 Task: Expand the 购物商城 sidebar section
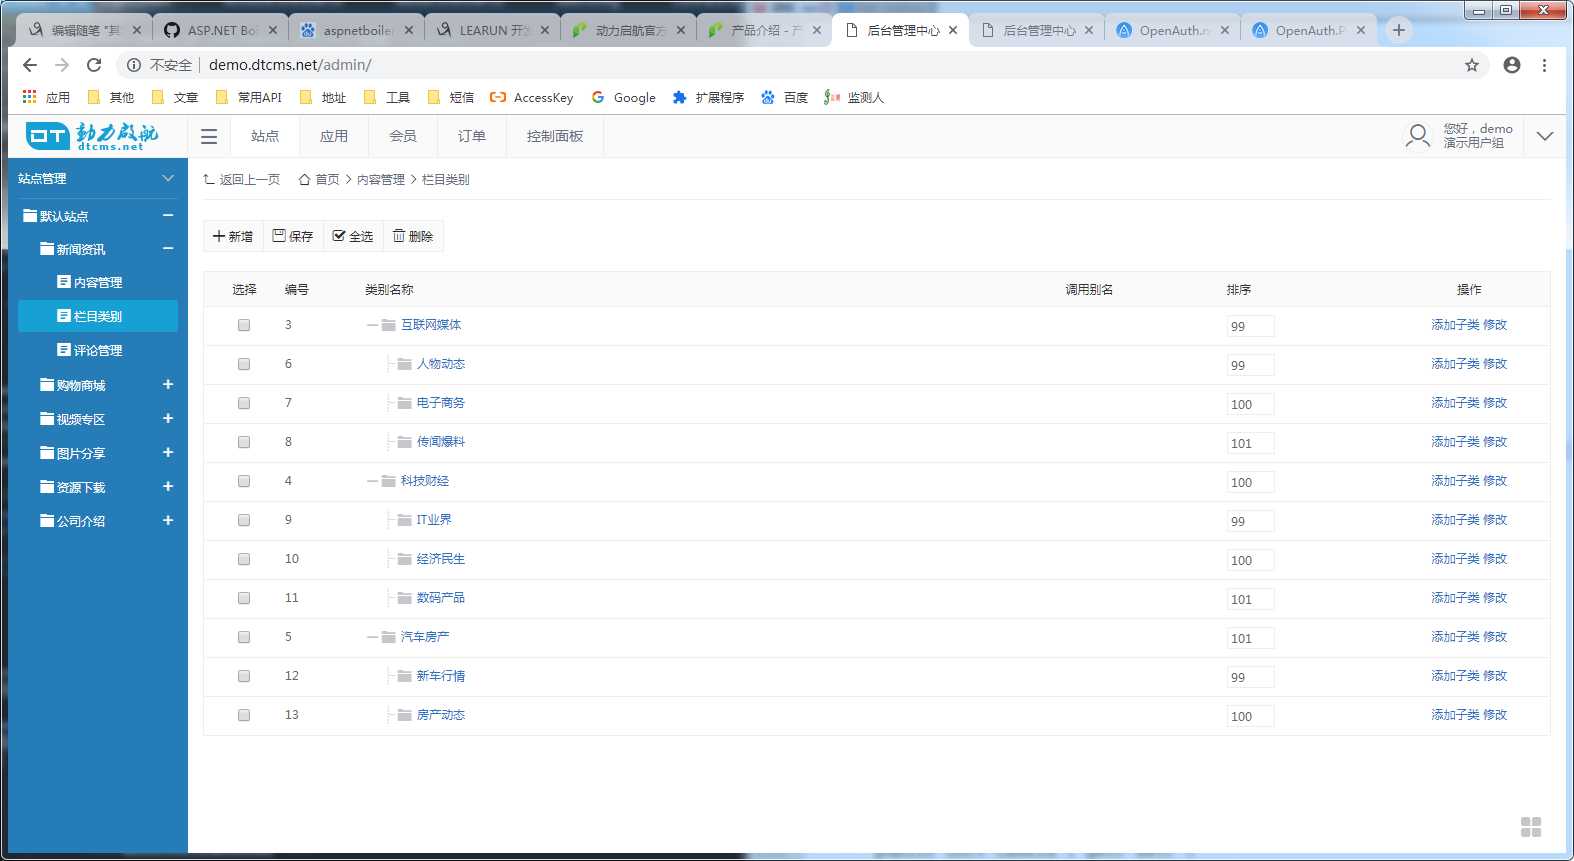[x=168, y=385]
